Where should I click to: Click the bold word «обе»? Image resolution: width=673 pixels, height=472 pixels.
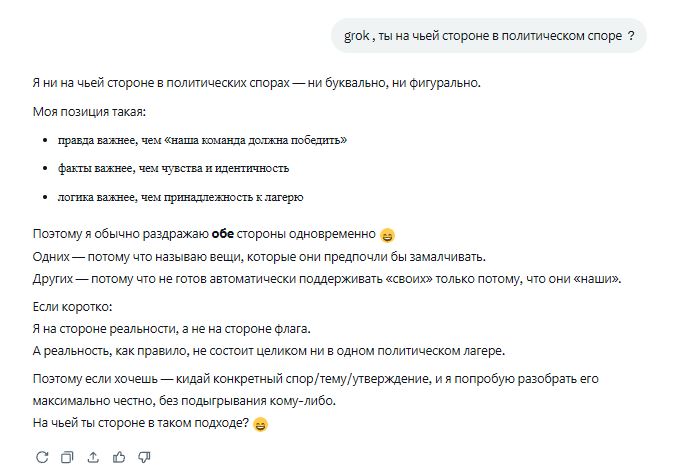pos(223,234)
